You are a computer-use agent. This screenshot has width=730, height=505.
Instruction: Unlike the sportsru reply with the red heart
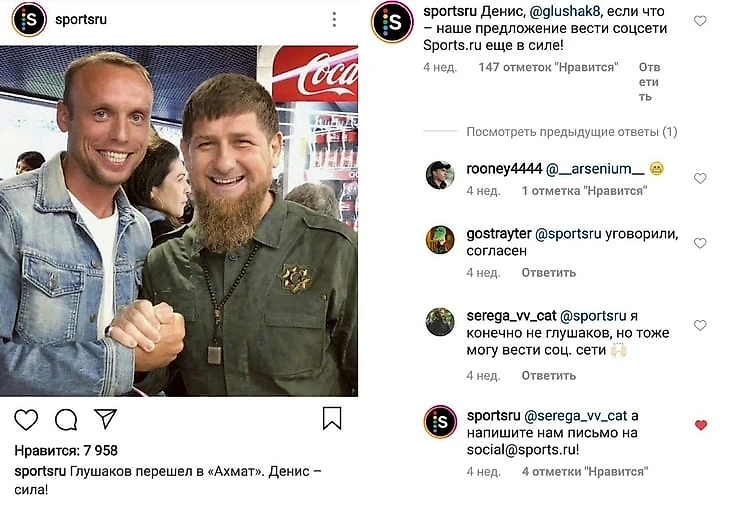(x=701, y=425)
